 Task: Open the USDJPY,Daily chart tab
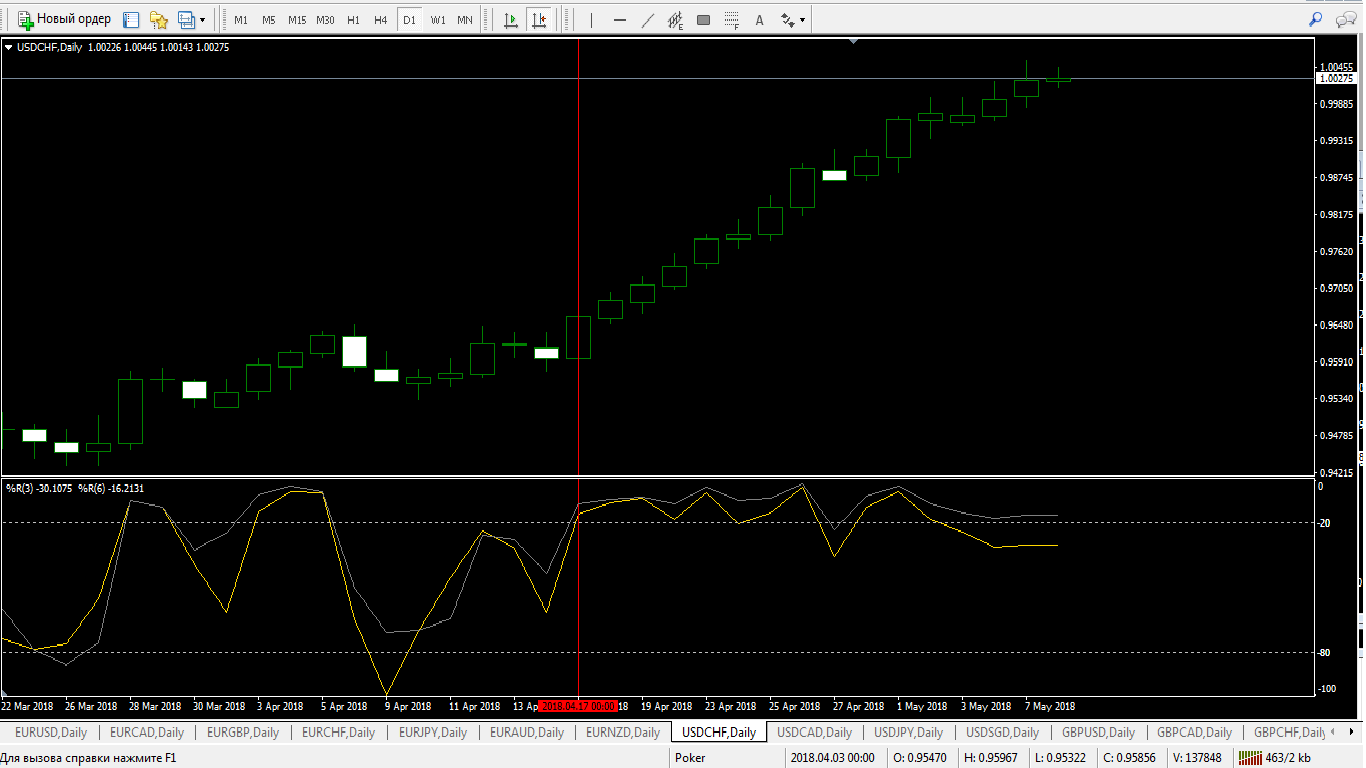tap(908, 732)
